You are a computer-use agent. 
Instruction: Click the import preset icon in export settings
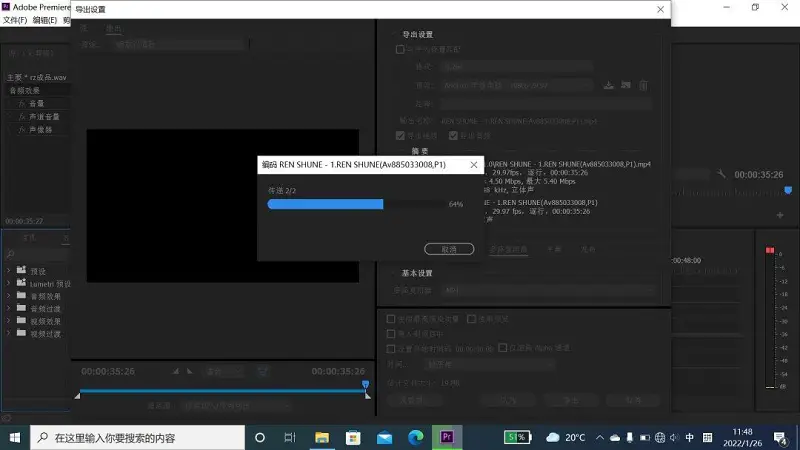(626, 85)
